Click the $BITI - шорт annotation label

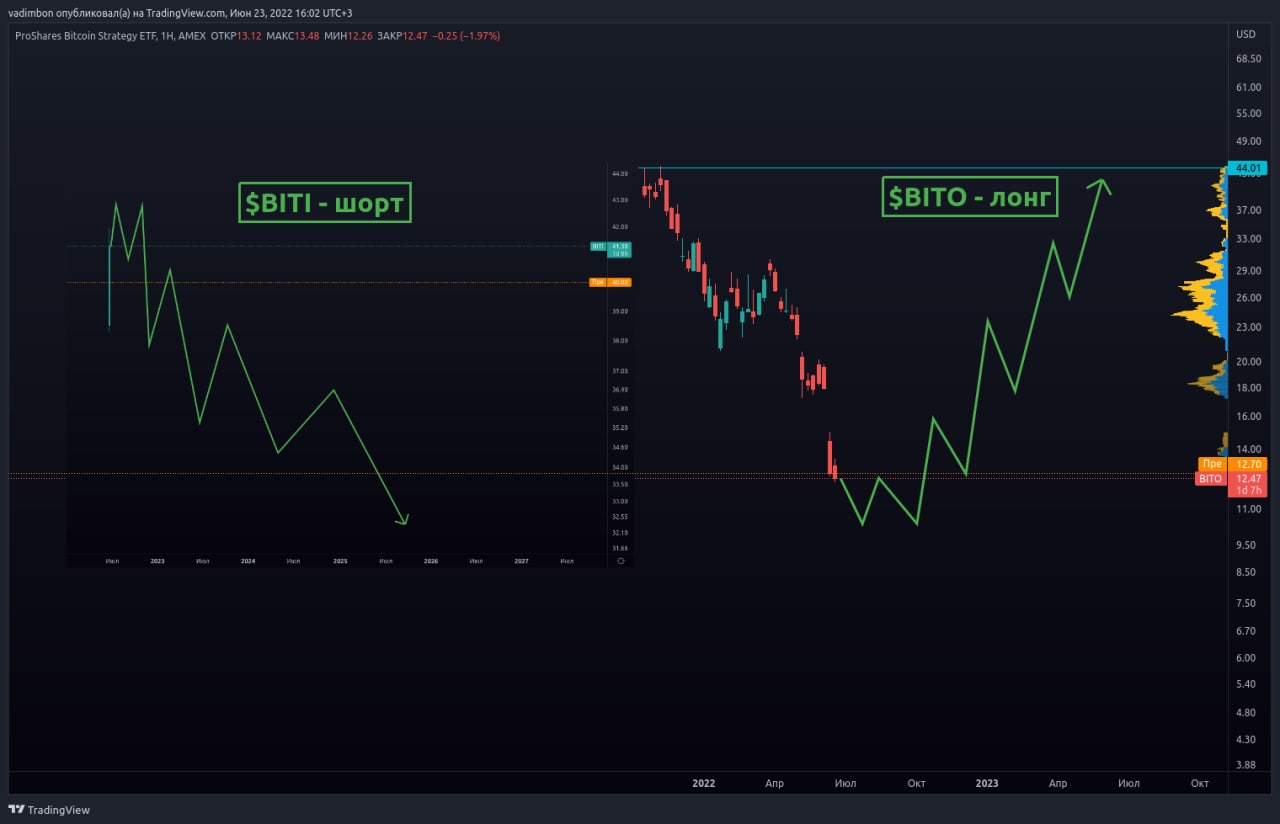[x=325, y=202]
